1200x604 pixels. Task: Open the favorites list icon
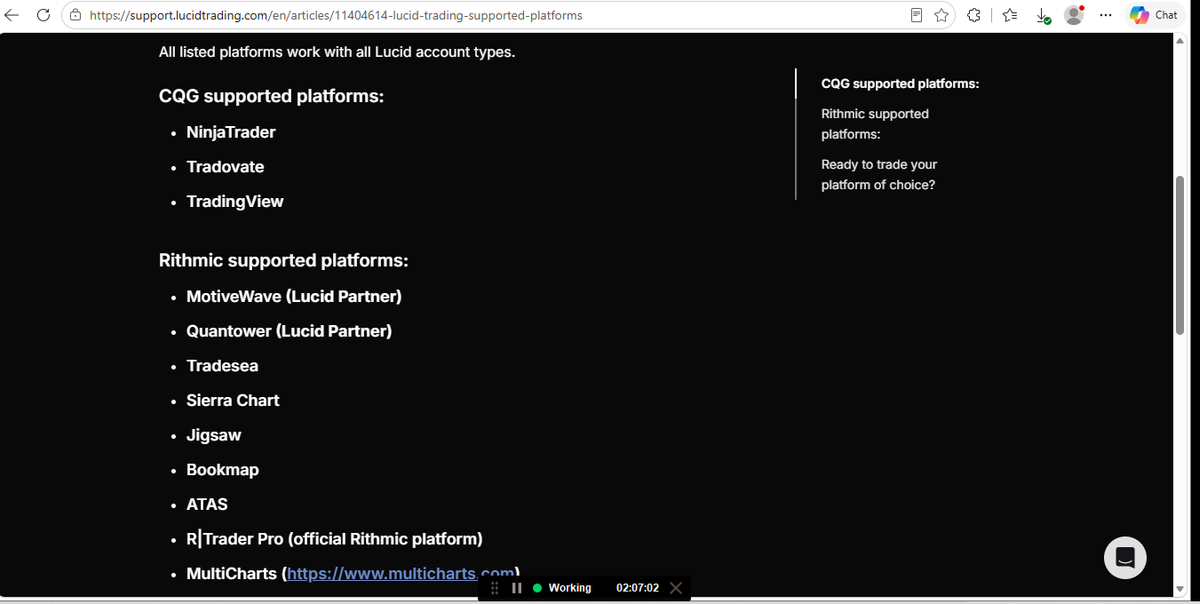tap(1010, 15)
